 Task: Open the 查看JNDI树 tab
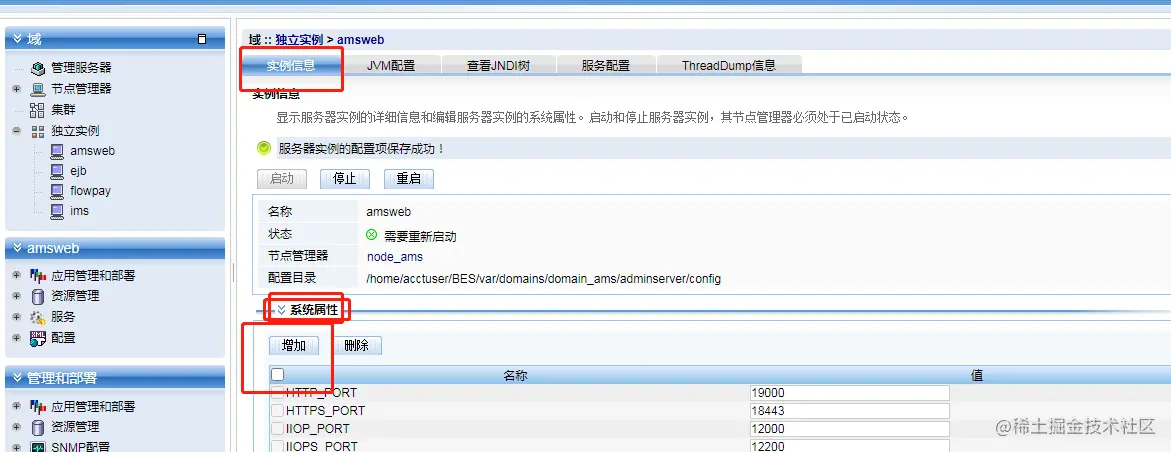click(498, 66)
